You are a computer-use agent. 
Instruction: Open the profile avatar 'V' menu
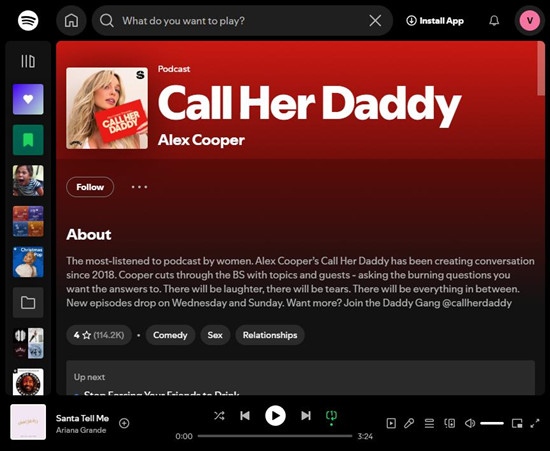tap(530, 21)
